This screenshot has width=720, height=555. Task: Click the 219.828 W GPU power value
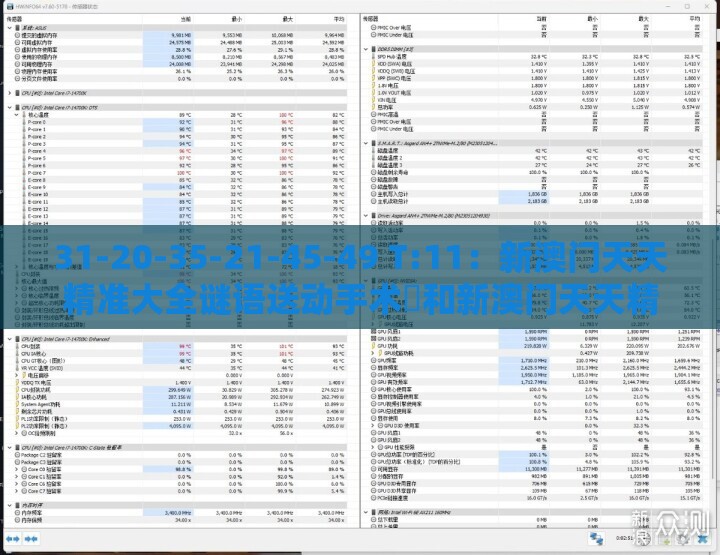(x=535, y=346)
